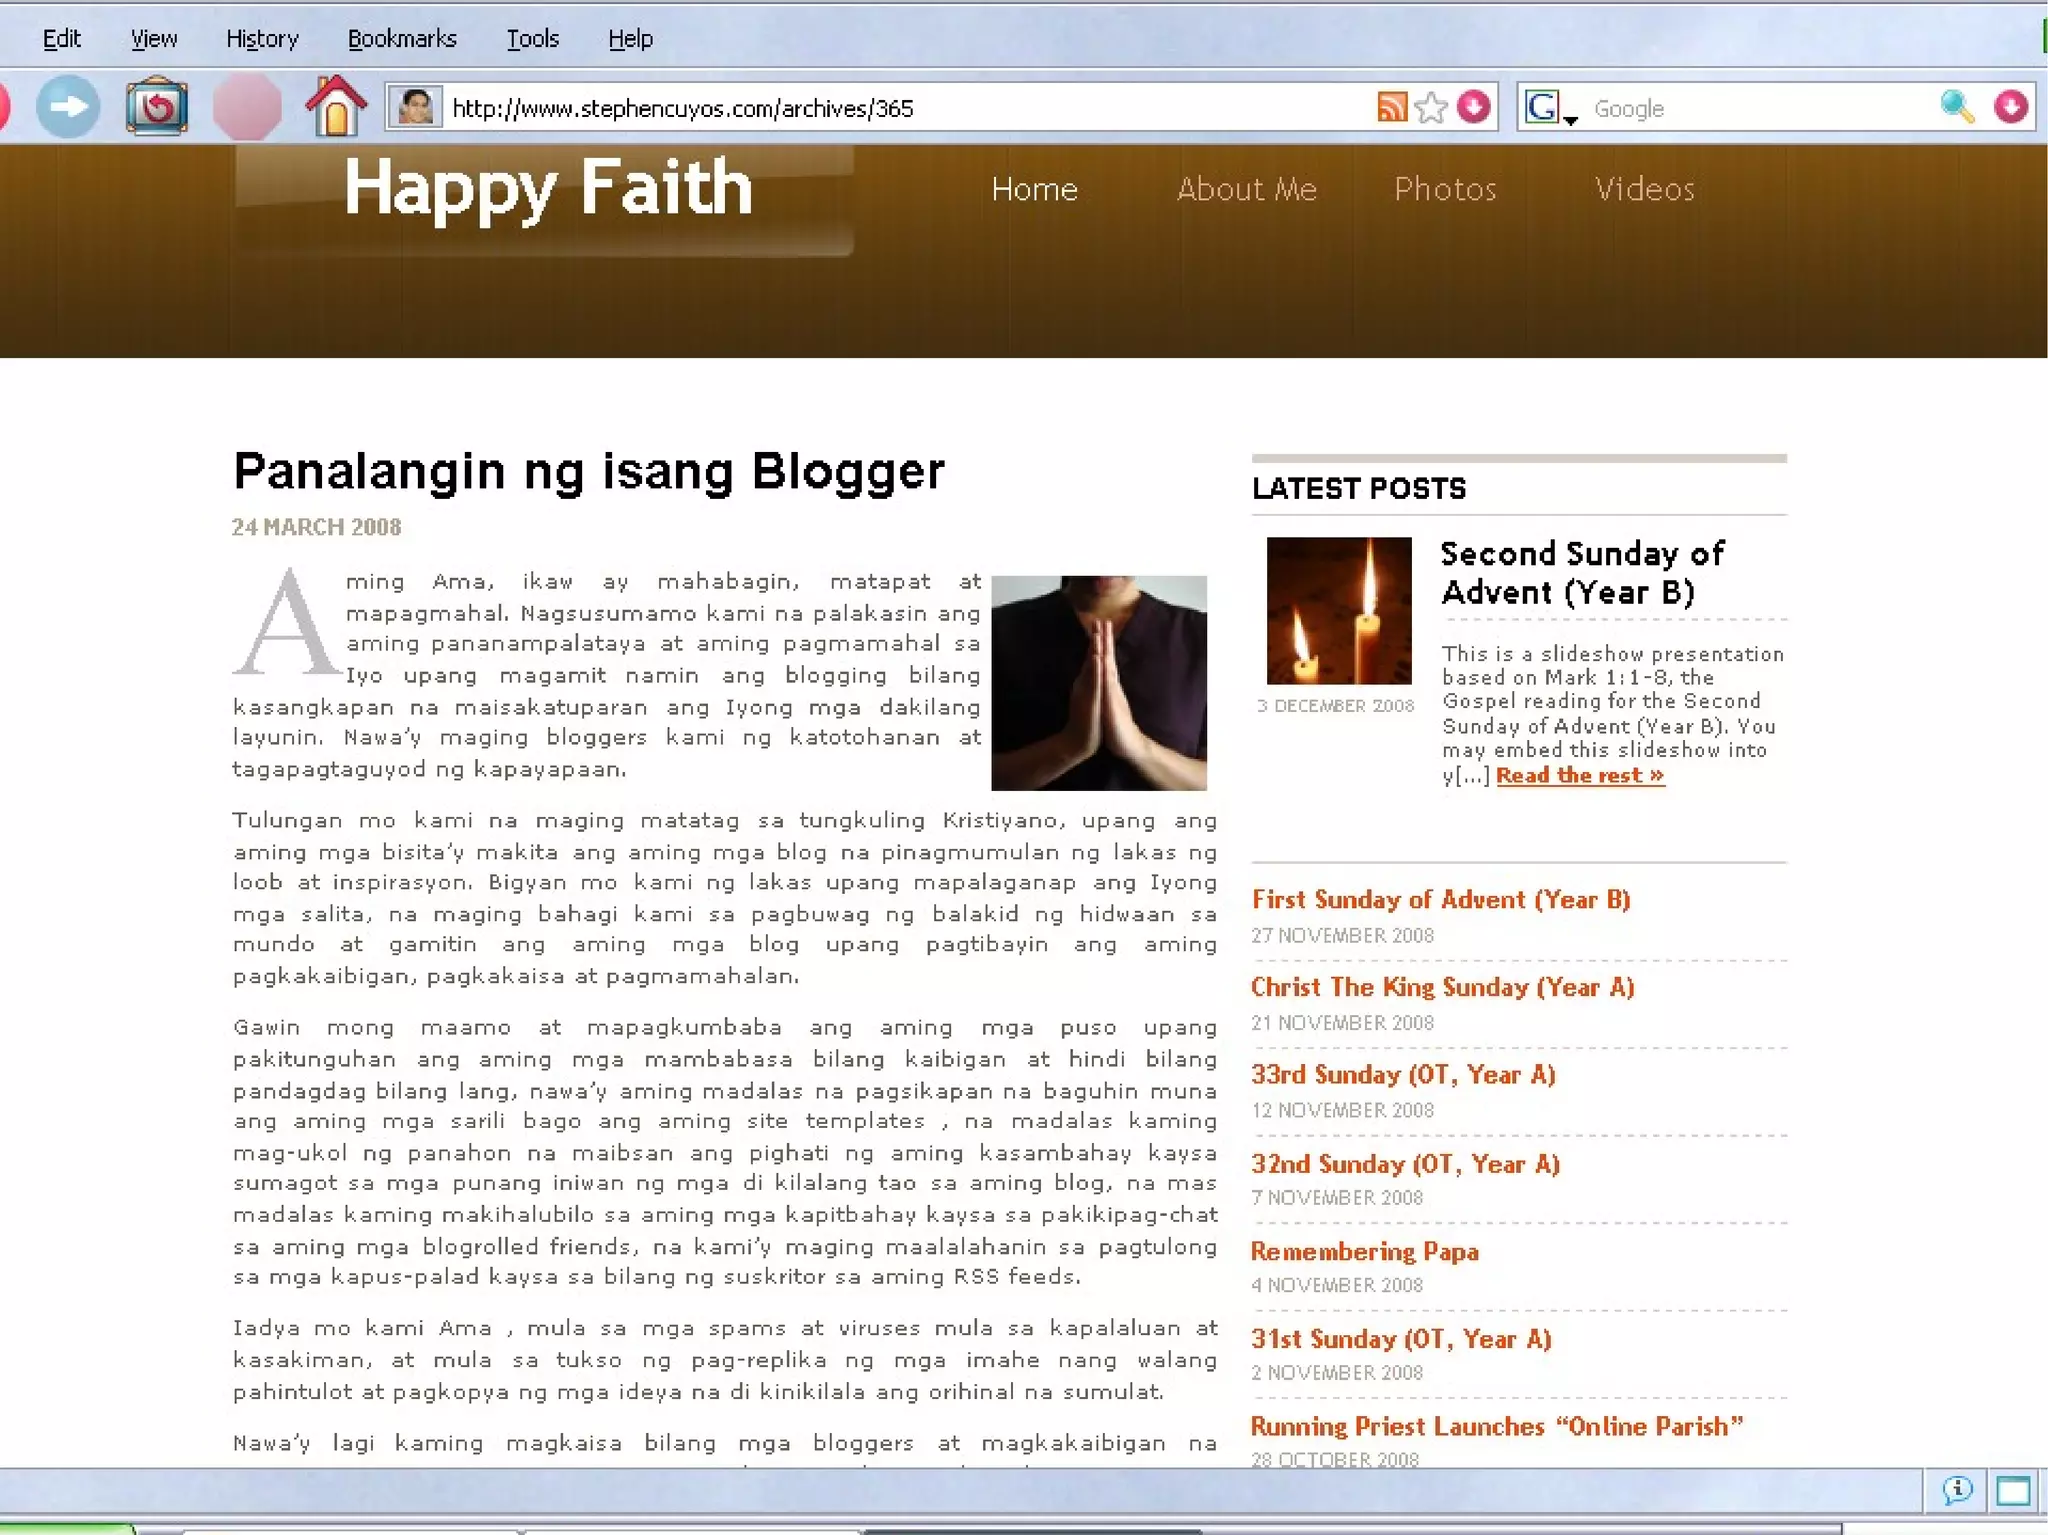Click the pink stop loading button
This screenshot has width=2048, height=1535.
246,107
